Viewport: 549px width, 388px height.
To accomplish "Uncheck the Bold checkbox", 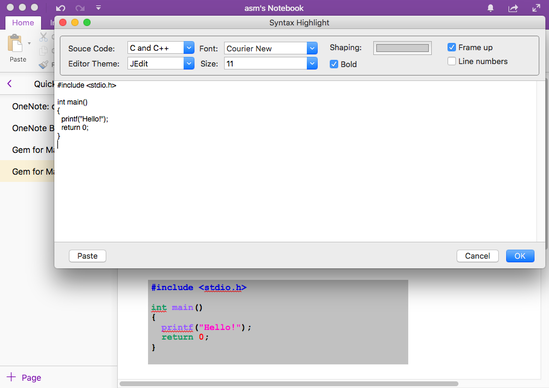I will [334, 64].
